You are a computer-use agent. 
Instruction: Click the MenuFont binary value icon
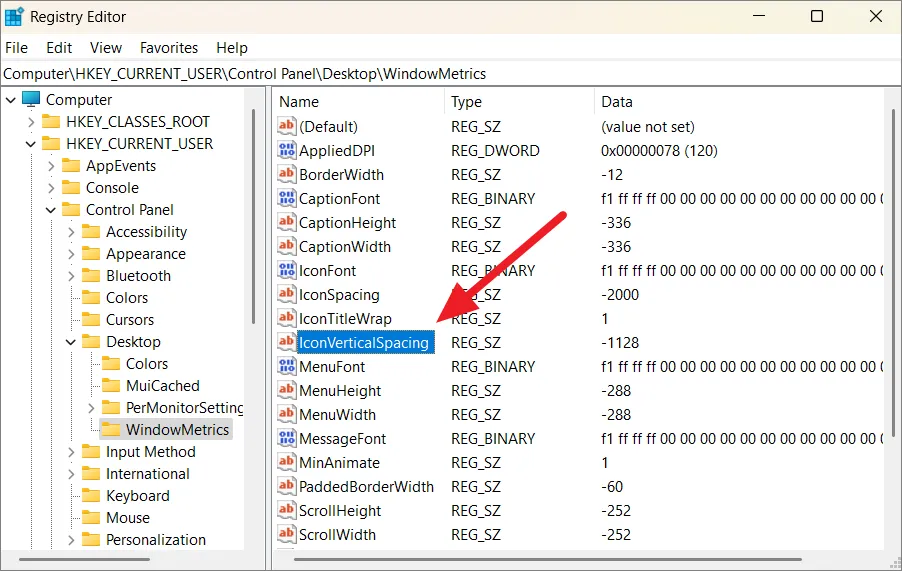pyautogui.click(x=286, y=367)
